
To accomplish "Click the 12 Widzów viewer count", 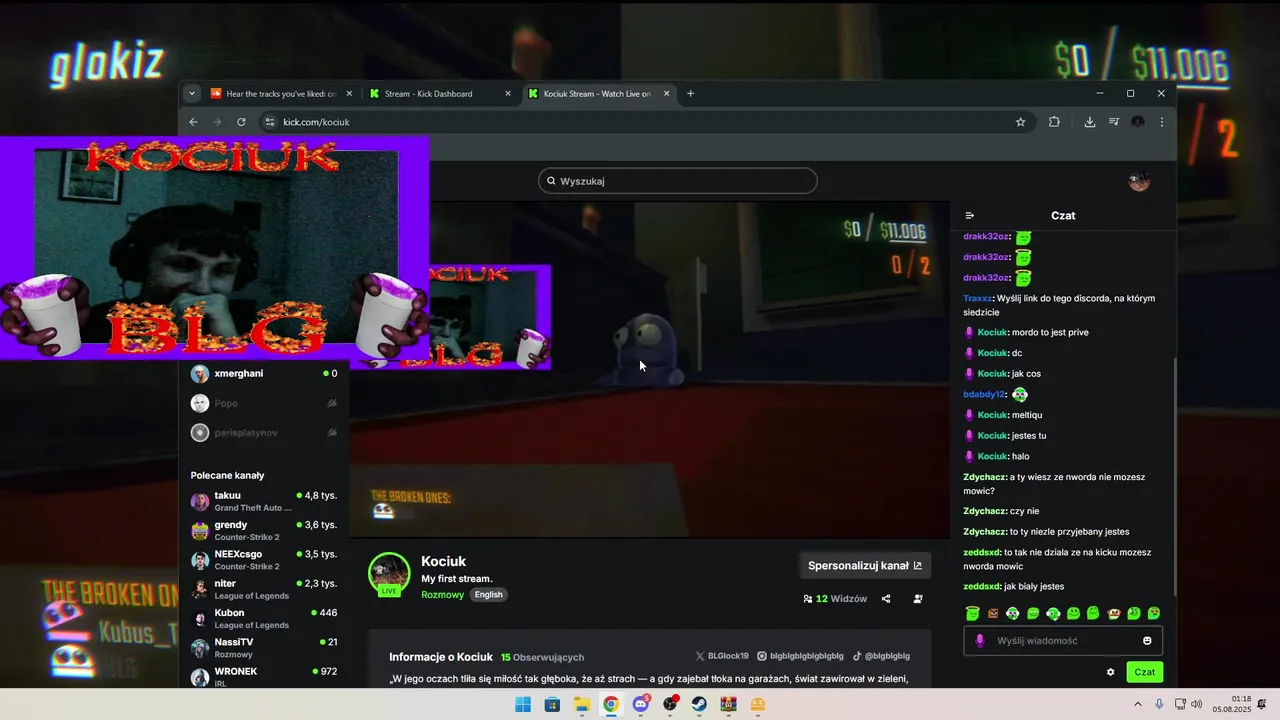I will [x=835, y=599].
